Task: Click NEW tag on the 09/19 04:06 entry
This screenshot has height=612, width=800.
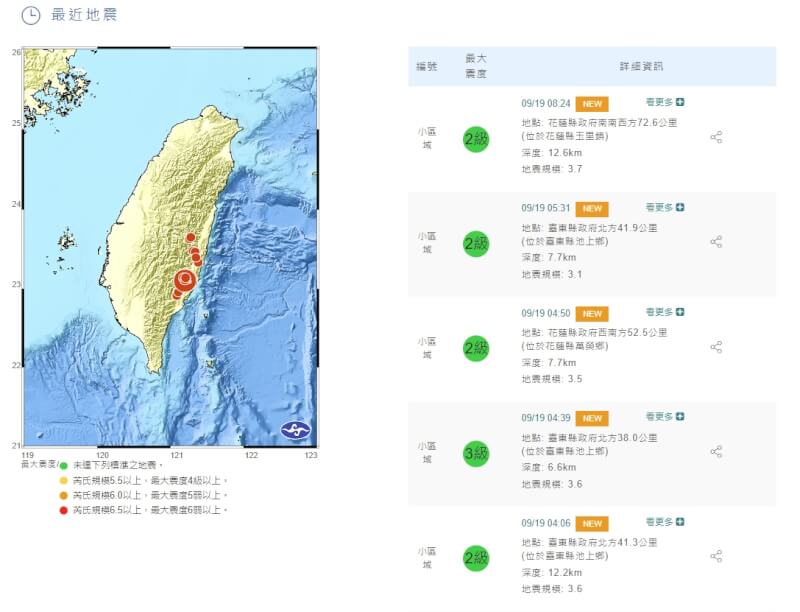Action: (x=592, y=524)
